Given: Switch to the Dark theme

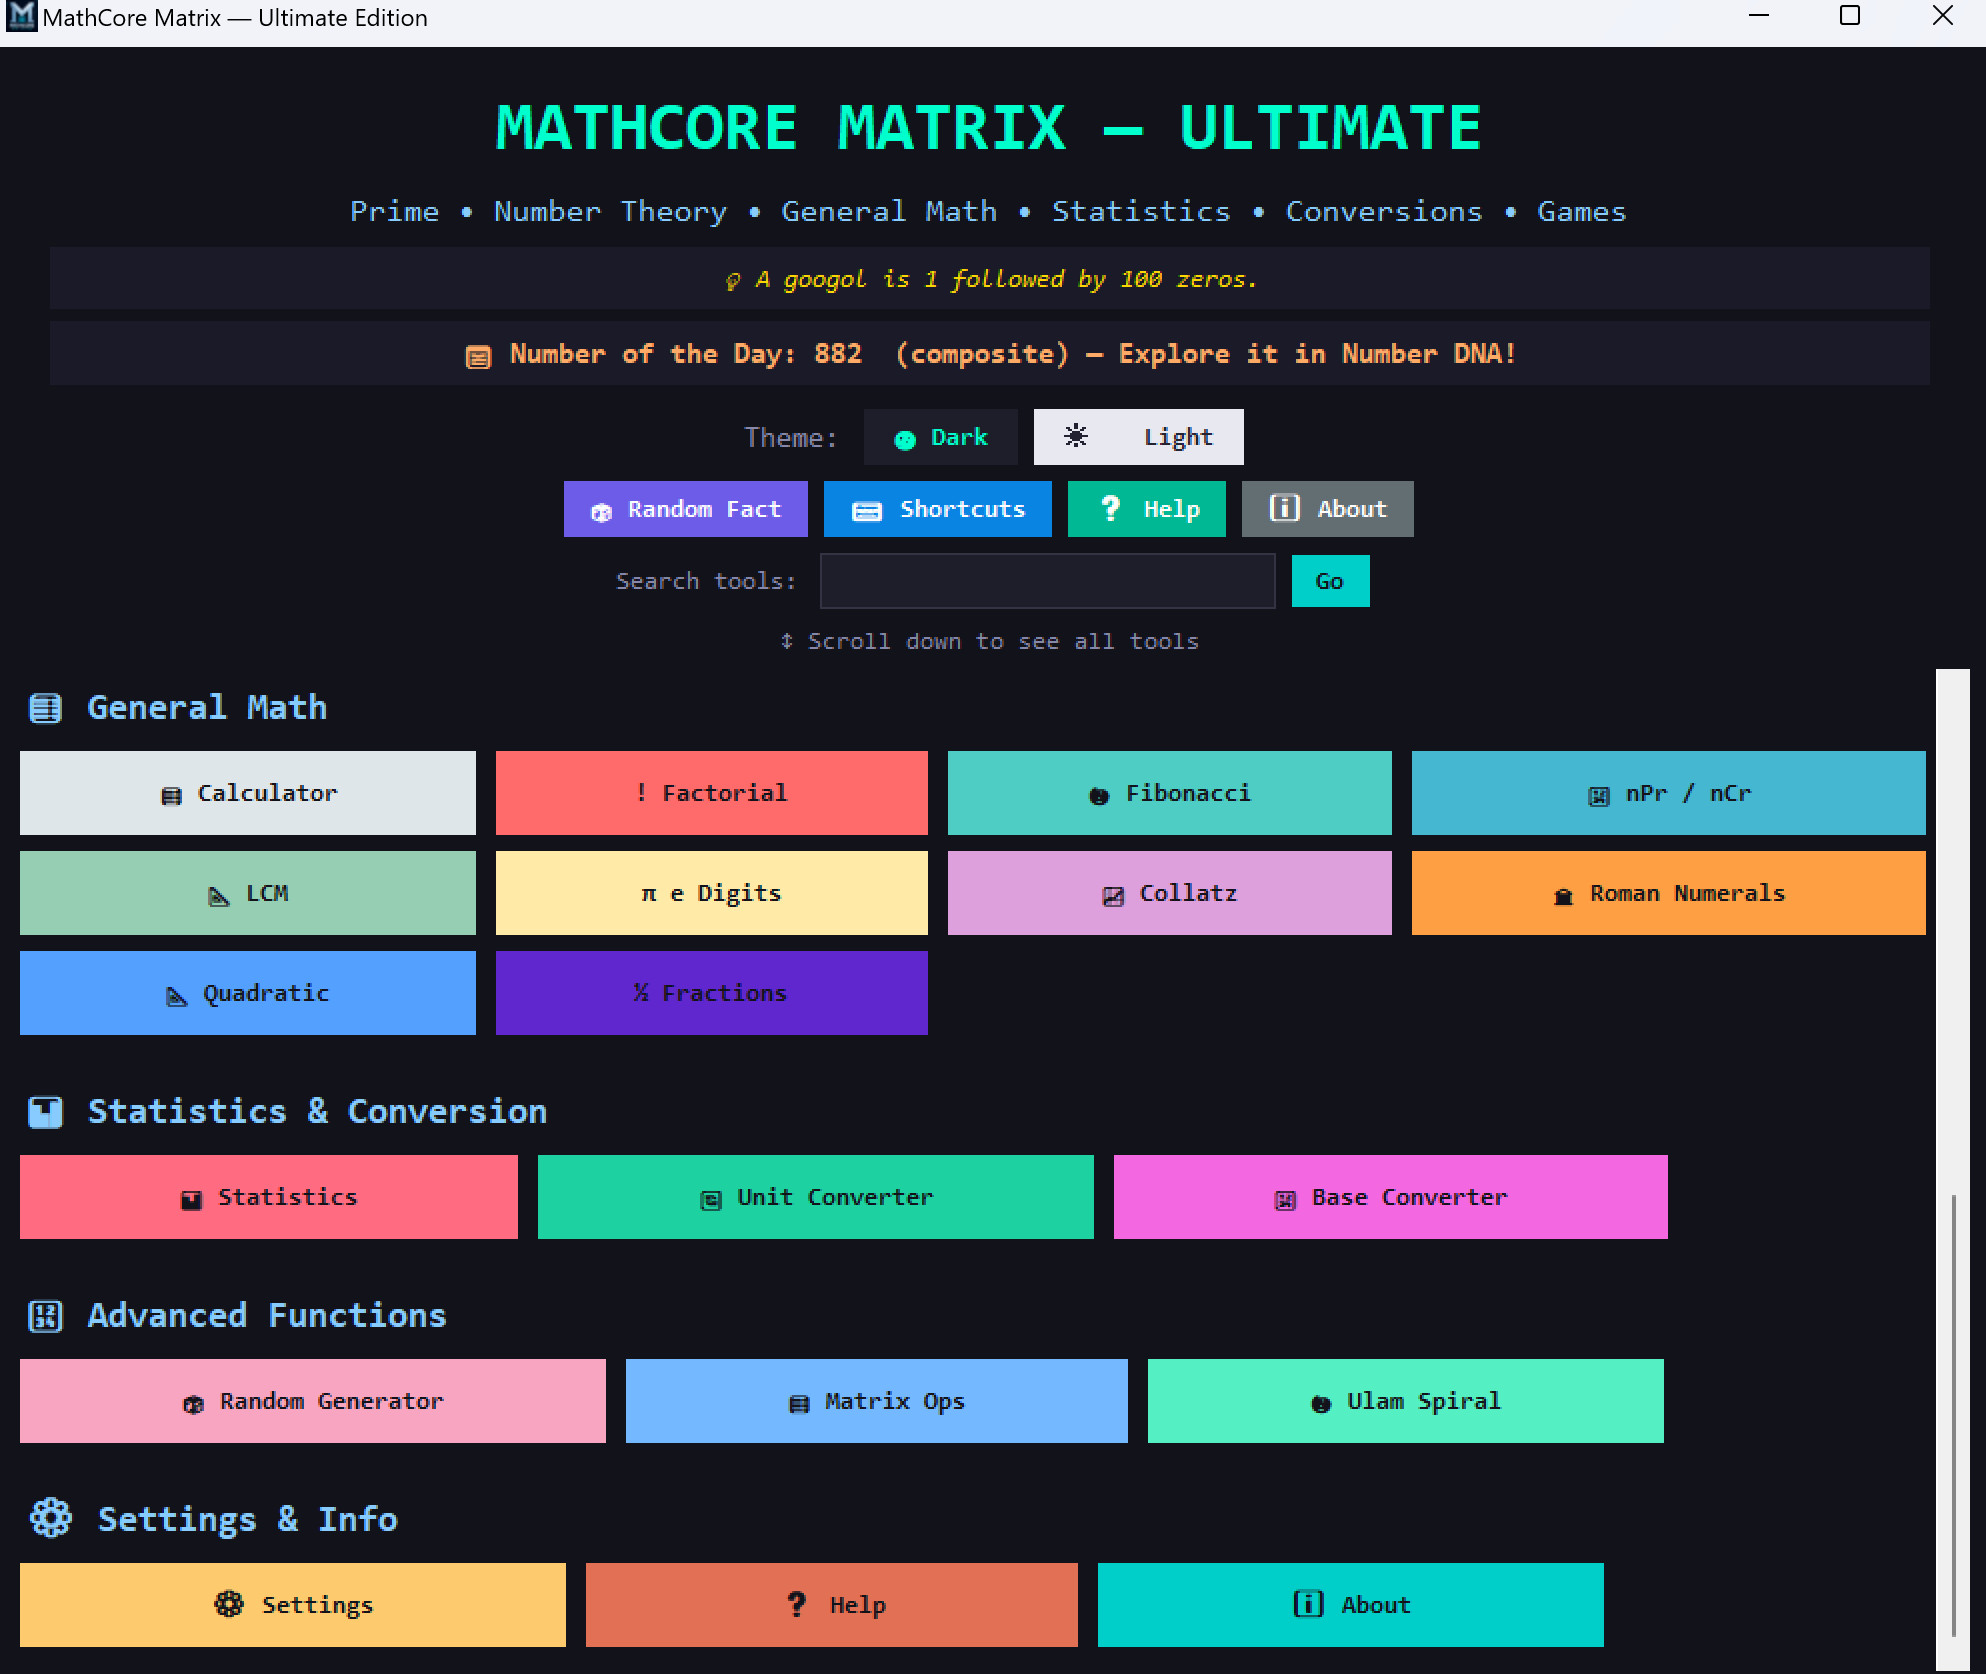Looking at the screenshot, I should coord(941,437).
